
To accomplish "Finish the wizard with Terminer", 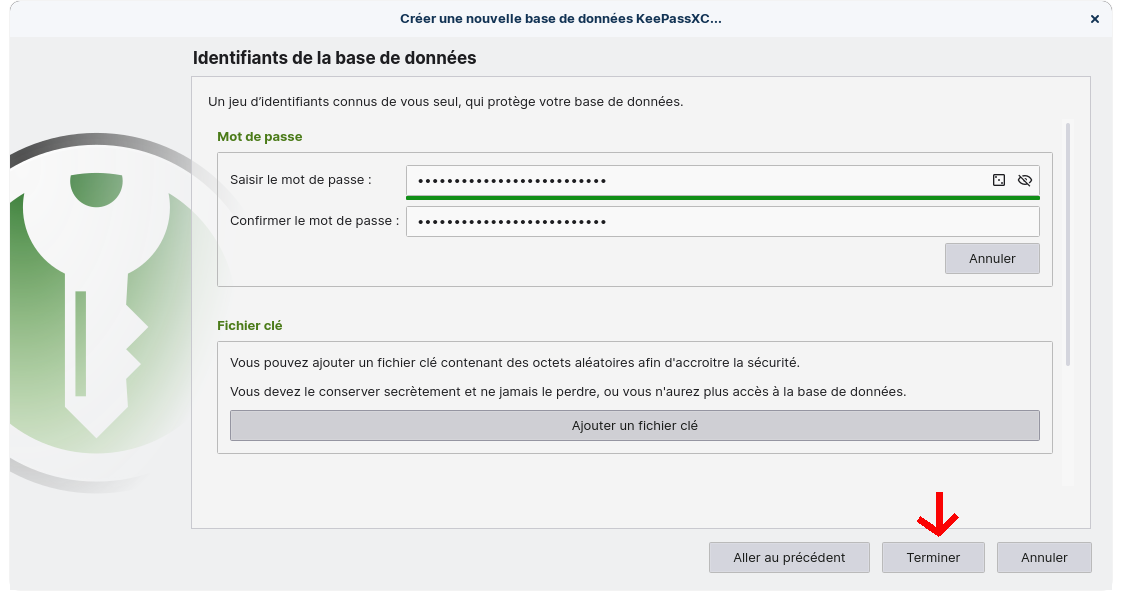I will click(x=933, y=557).
